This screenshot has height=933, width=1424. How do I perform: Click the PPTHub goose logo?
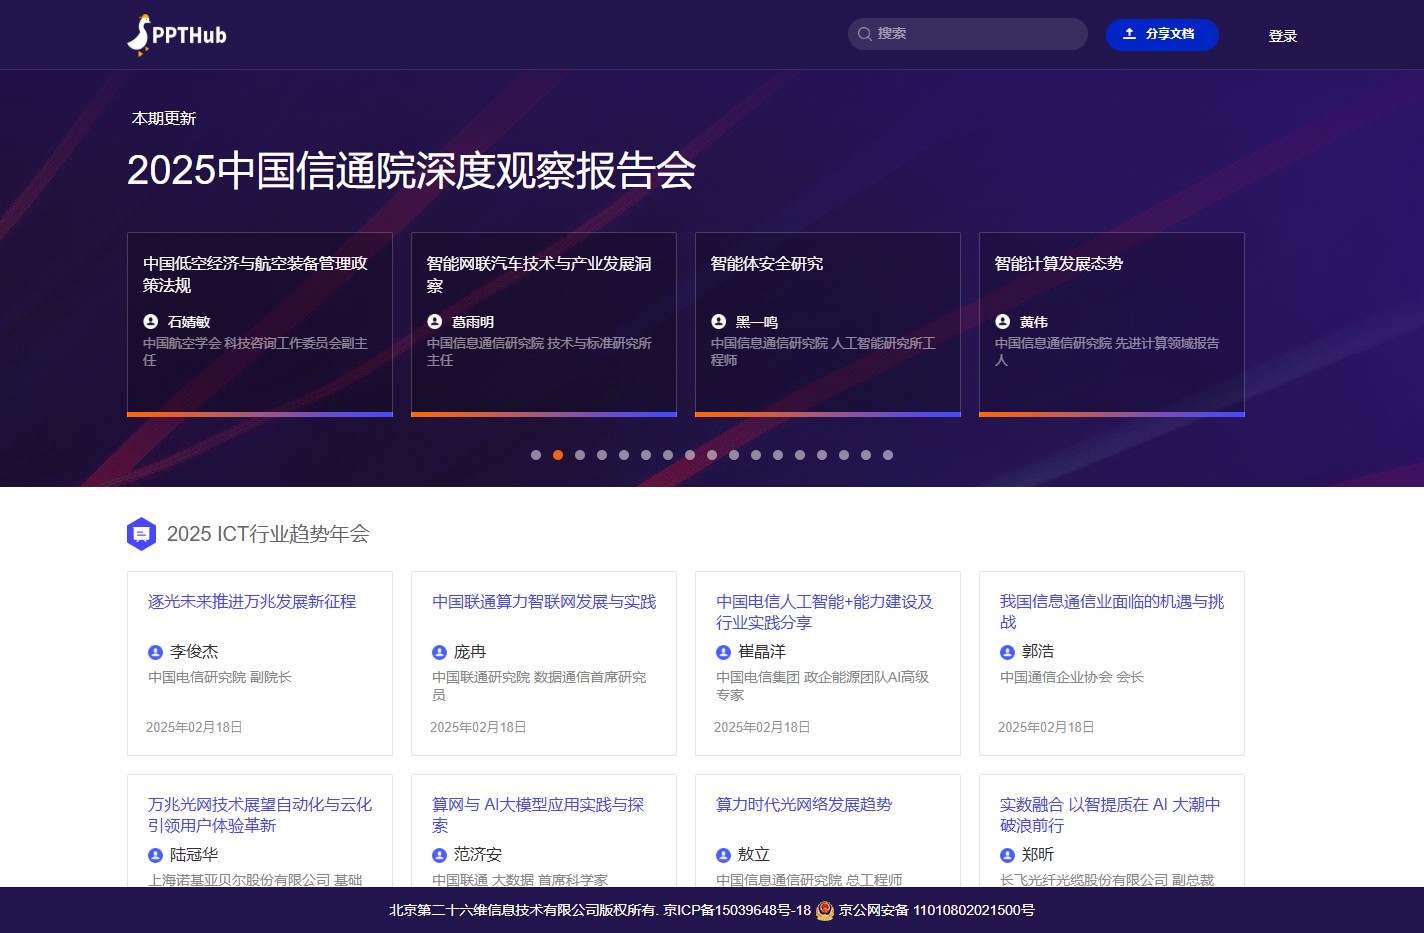pyautogui.click(x=177, y=35)
